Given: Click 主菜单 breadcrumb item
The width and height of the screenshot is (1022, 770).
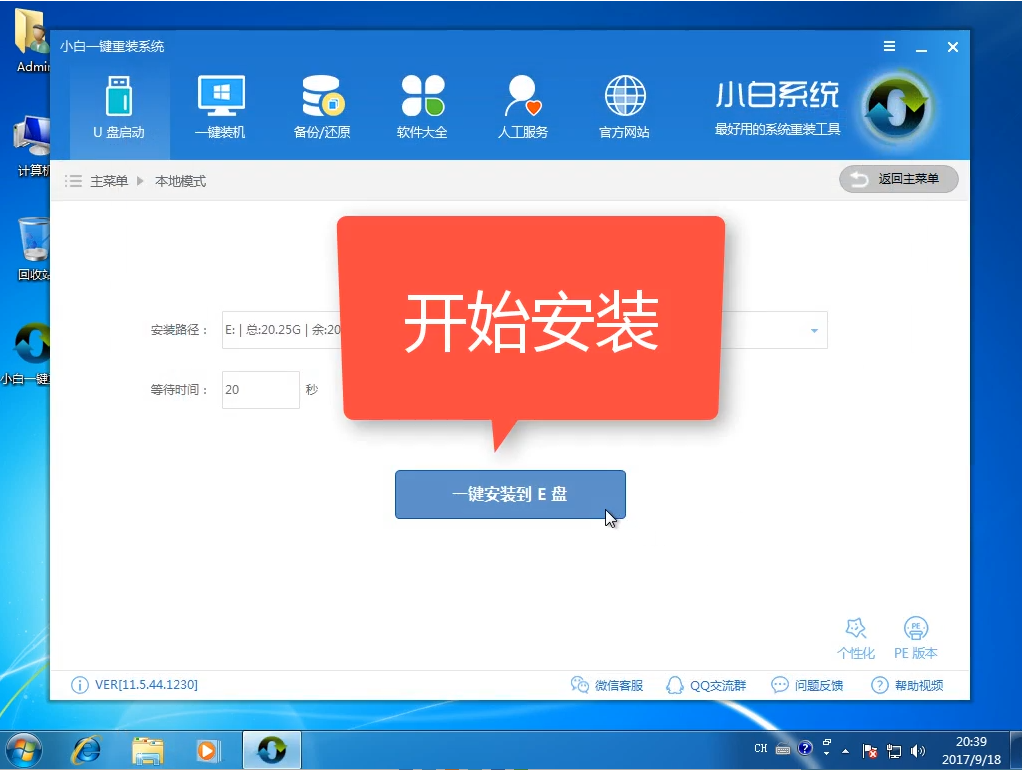Looking at the screenshot, I should (109, 181).
